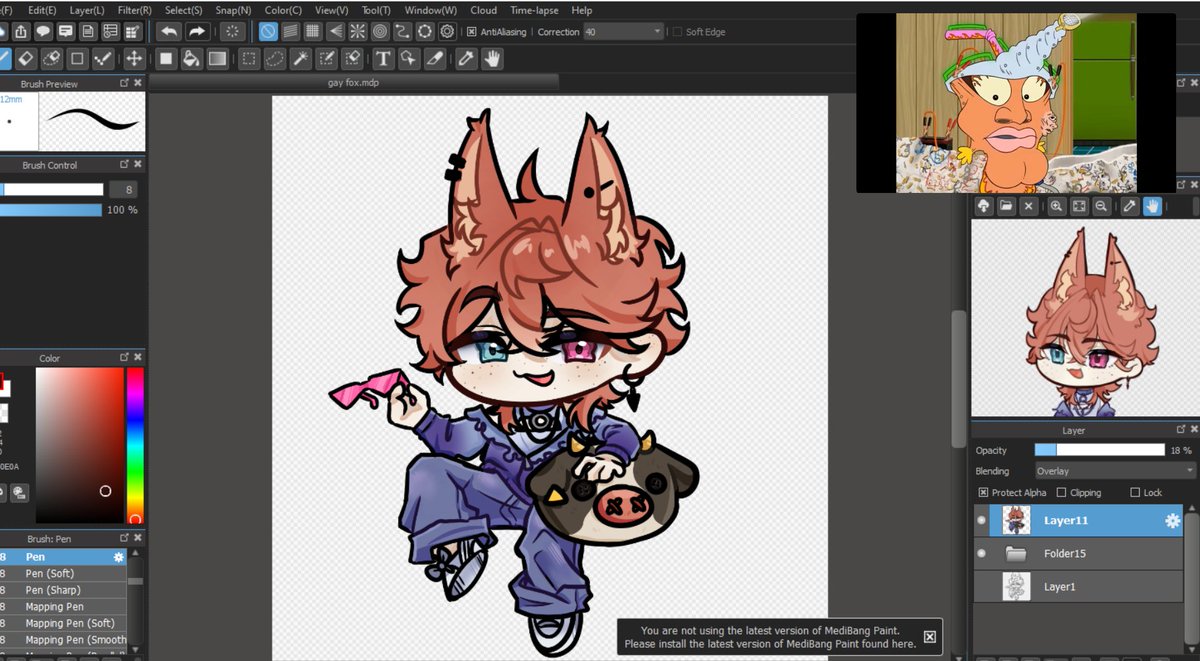
Task: Uncheck the AntiAliasing option
Action: 472,31
